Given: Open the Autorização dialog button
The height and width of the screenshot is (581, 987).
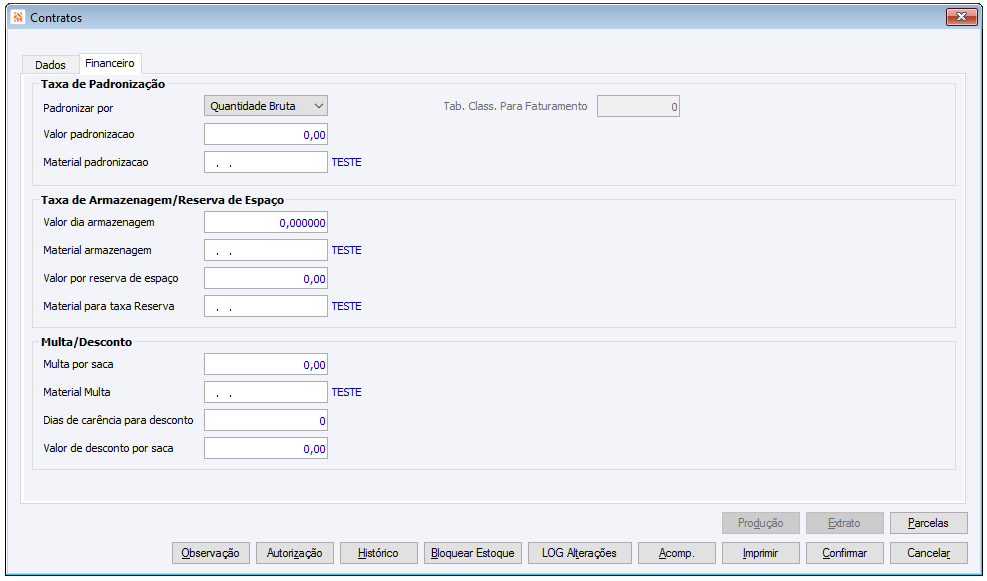Looking at the screenshot, I should pyautogui.click(x=294, y=553).
